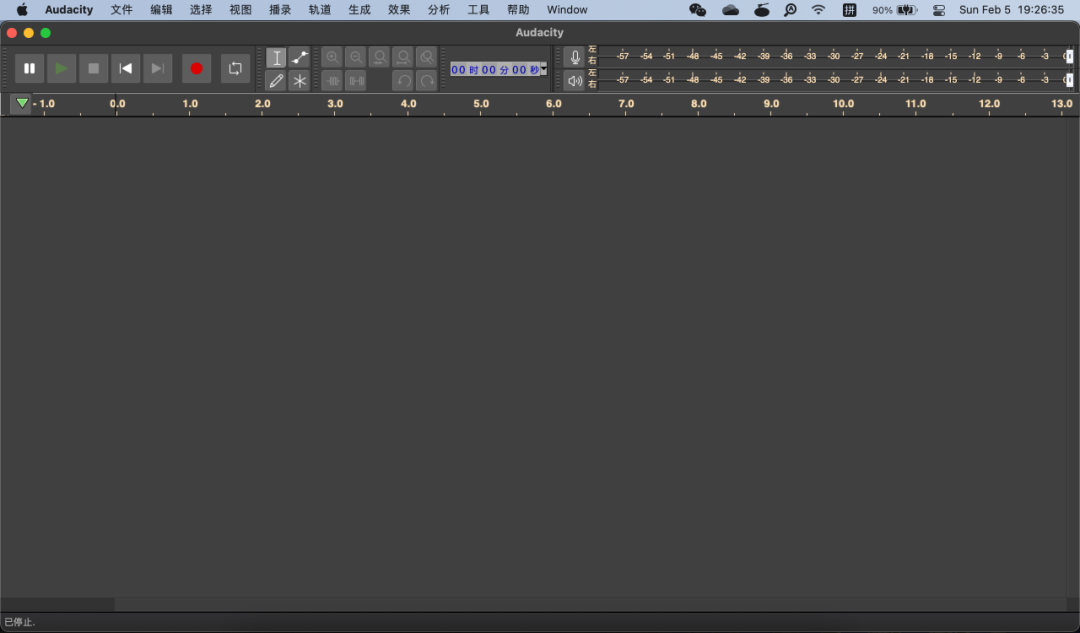Open the 帮助 menu
Viewport: 1080px width, 633px height.
(518, 10)
